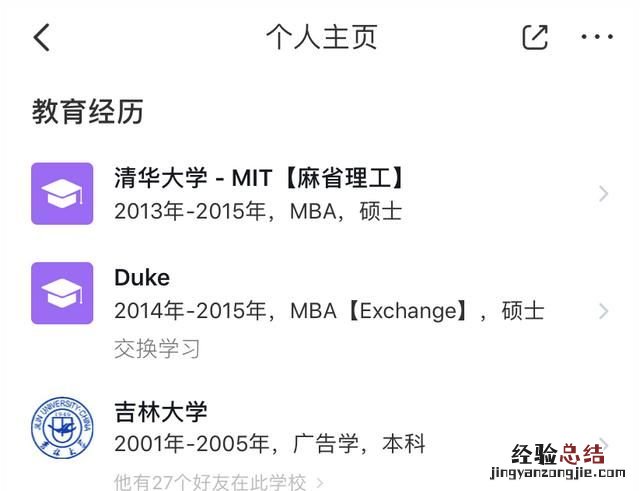Tap the back arrow

[x=41, y=38]
